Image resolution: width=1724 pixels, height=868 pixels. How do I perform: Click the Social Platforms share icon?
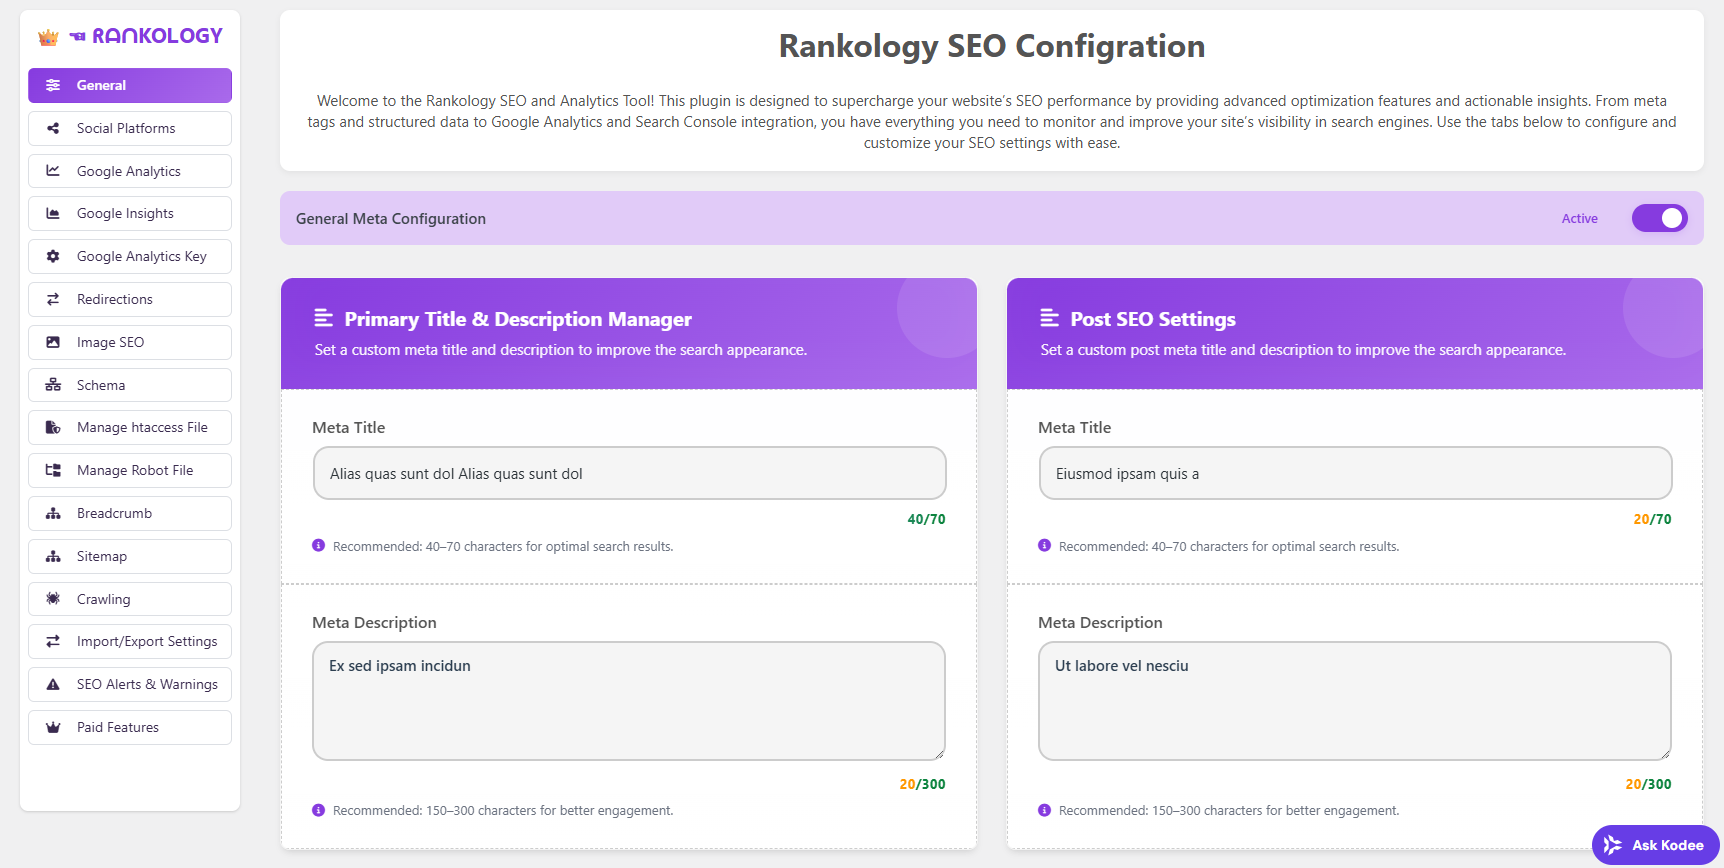[53, 128]
